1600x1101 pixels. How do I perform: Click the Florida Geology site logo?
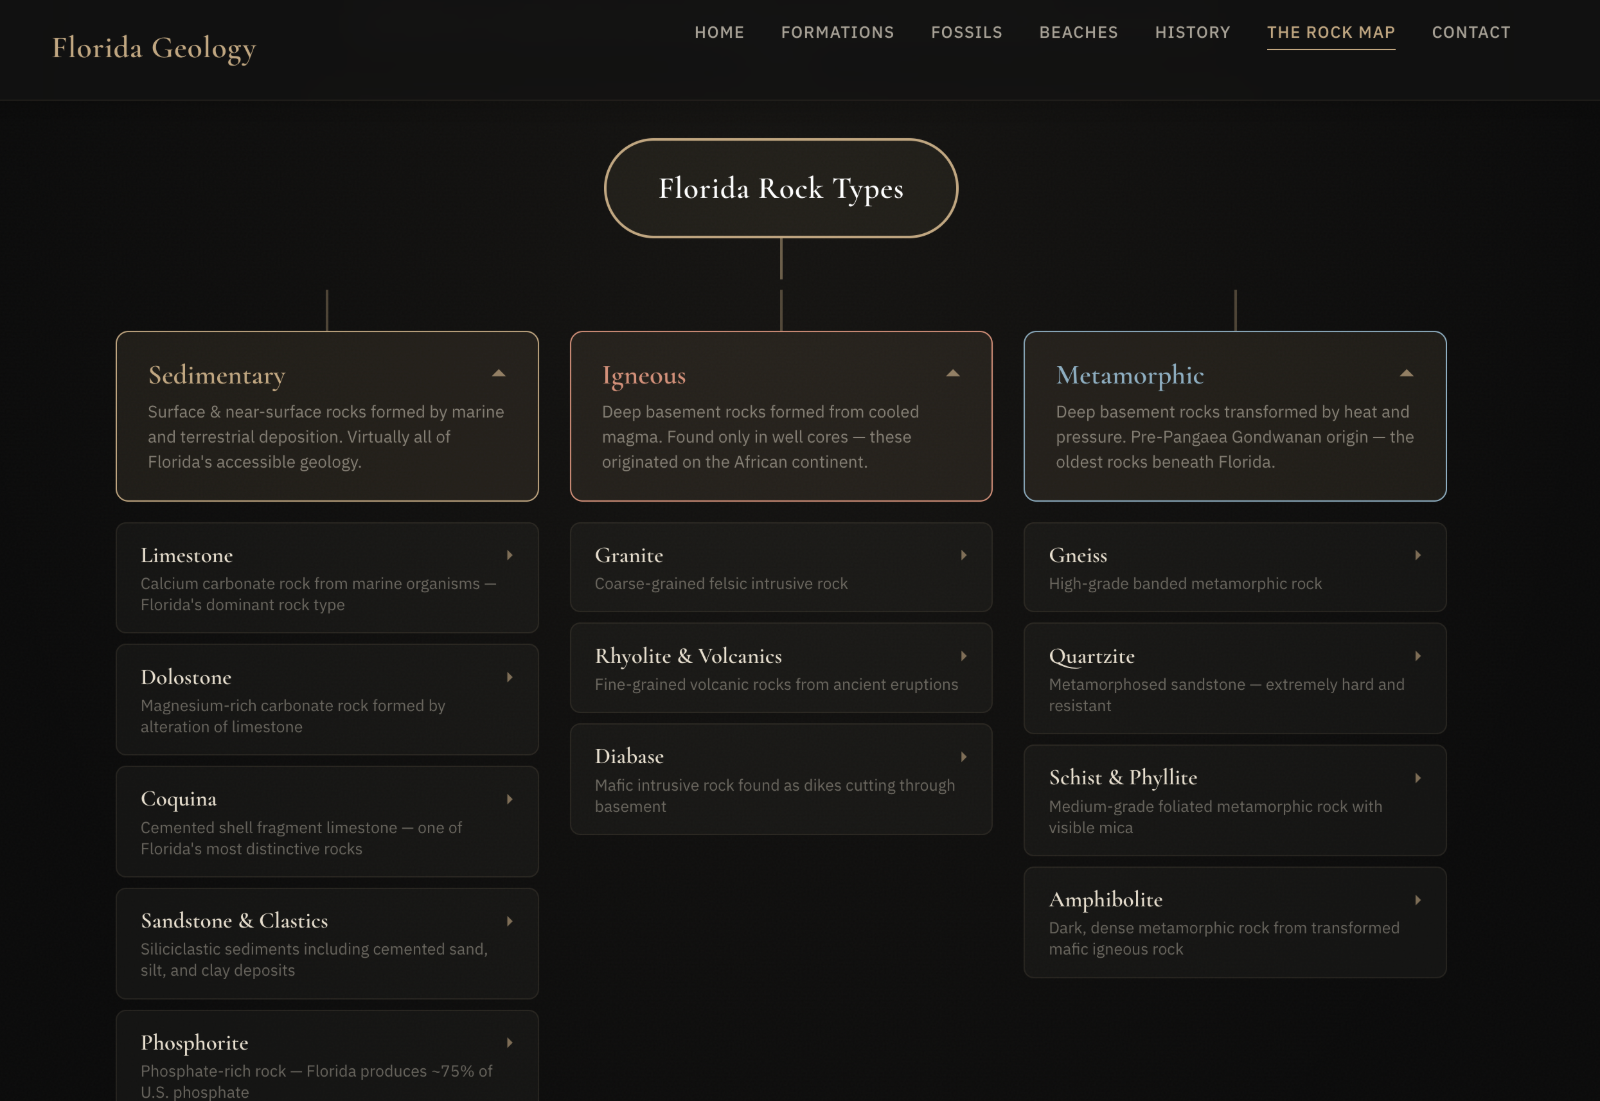coord(154,48)
